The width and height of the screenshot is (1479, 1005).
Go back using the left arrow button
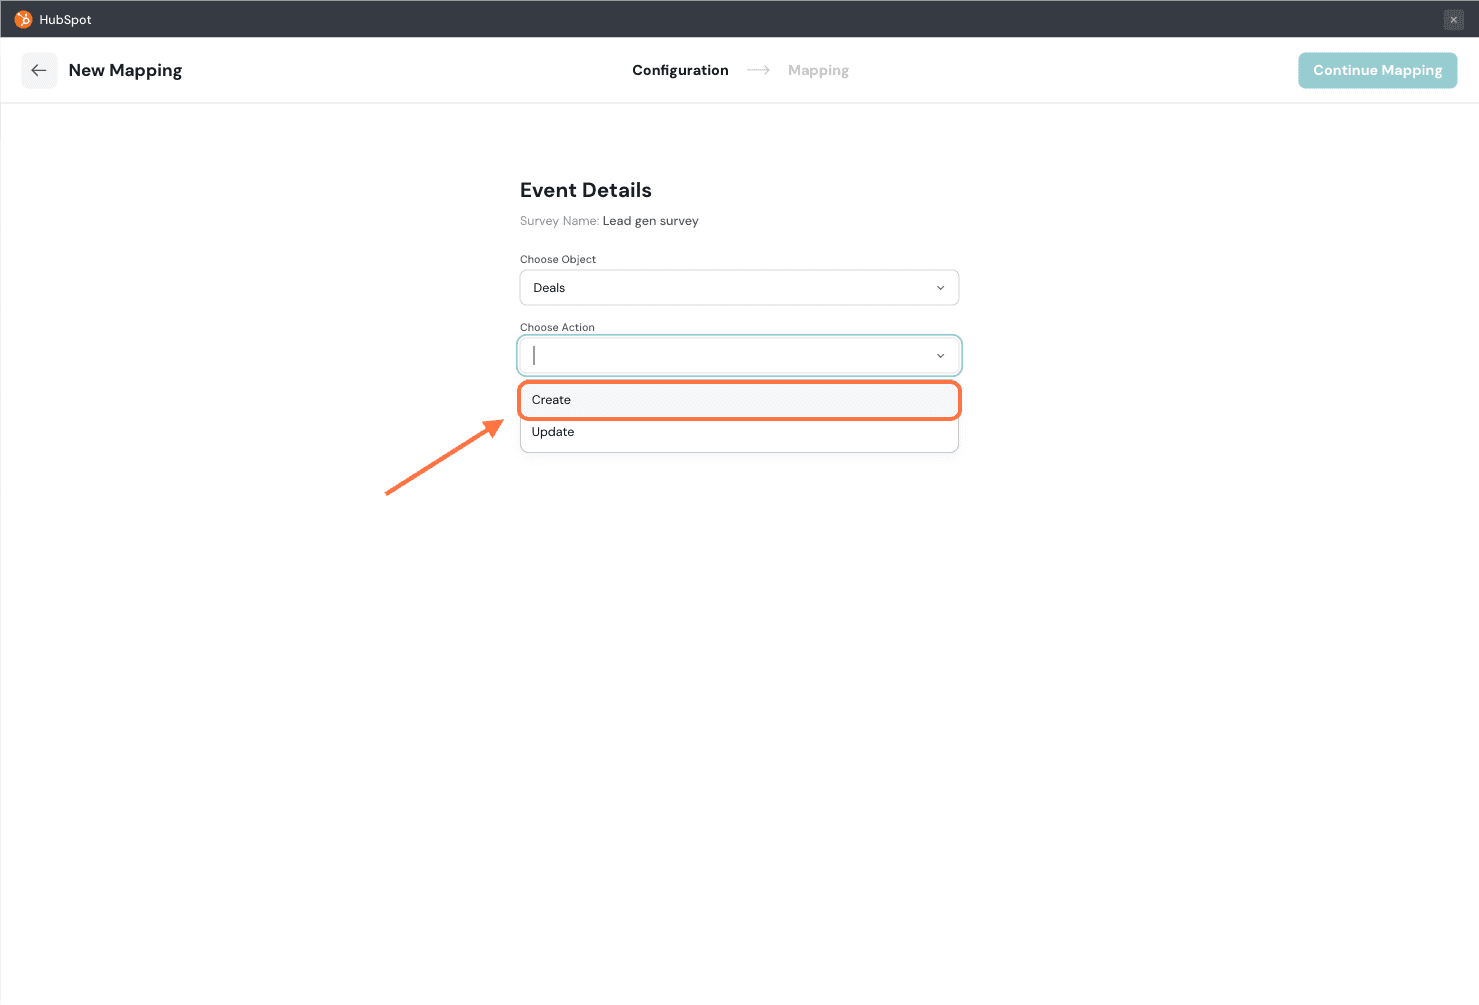39,70
